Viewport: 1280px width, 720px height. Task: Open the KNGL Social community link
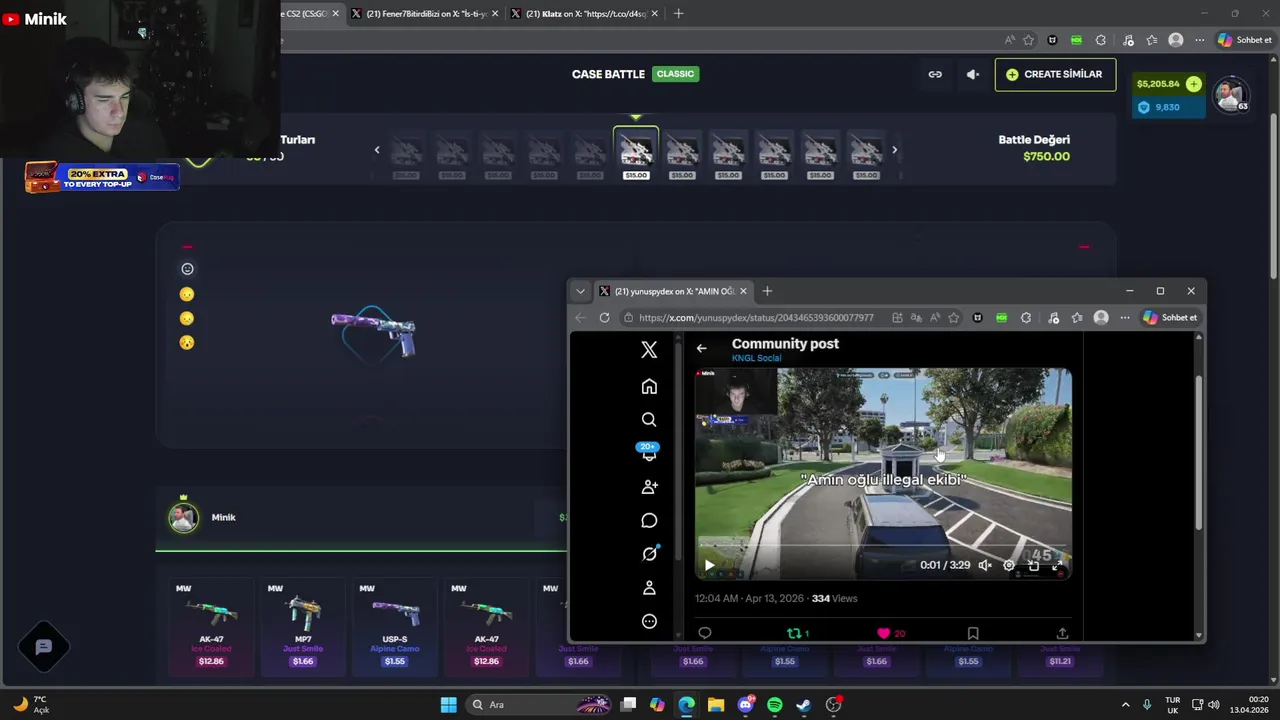756,358
